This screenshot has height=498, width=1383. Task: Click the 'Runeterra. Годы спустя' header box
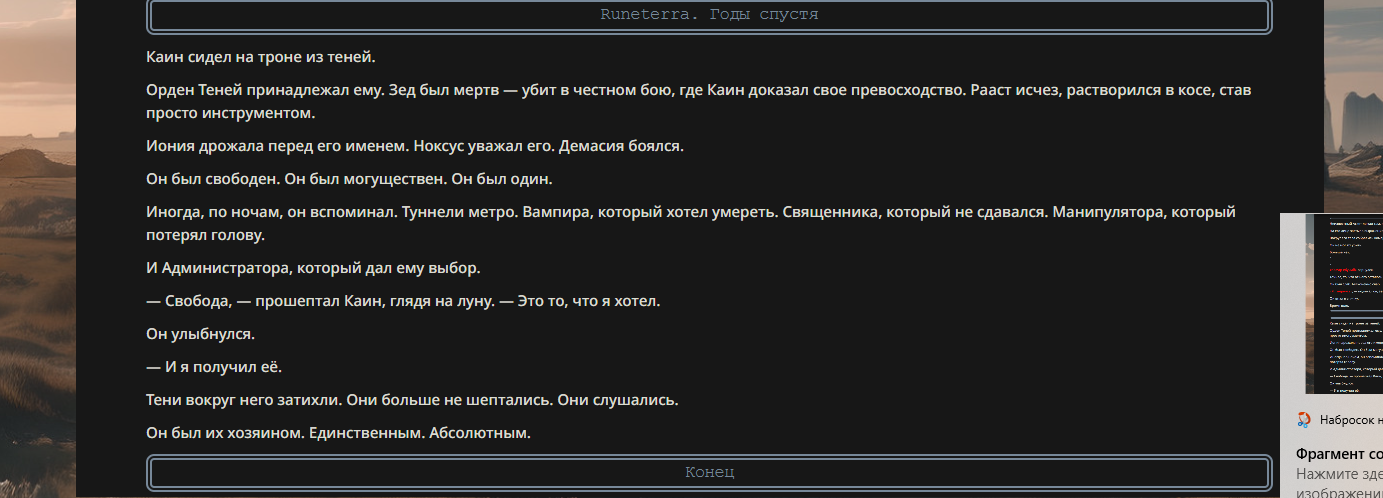[x=709, y=15]
